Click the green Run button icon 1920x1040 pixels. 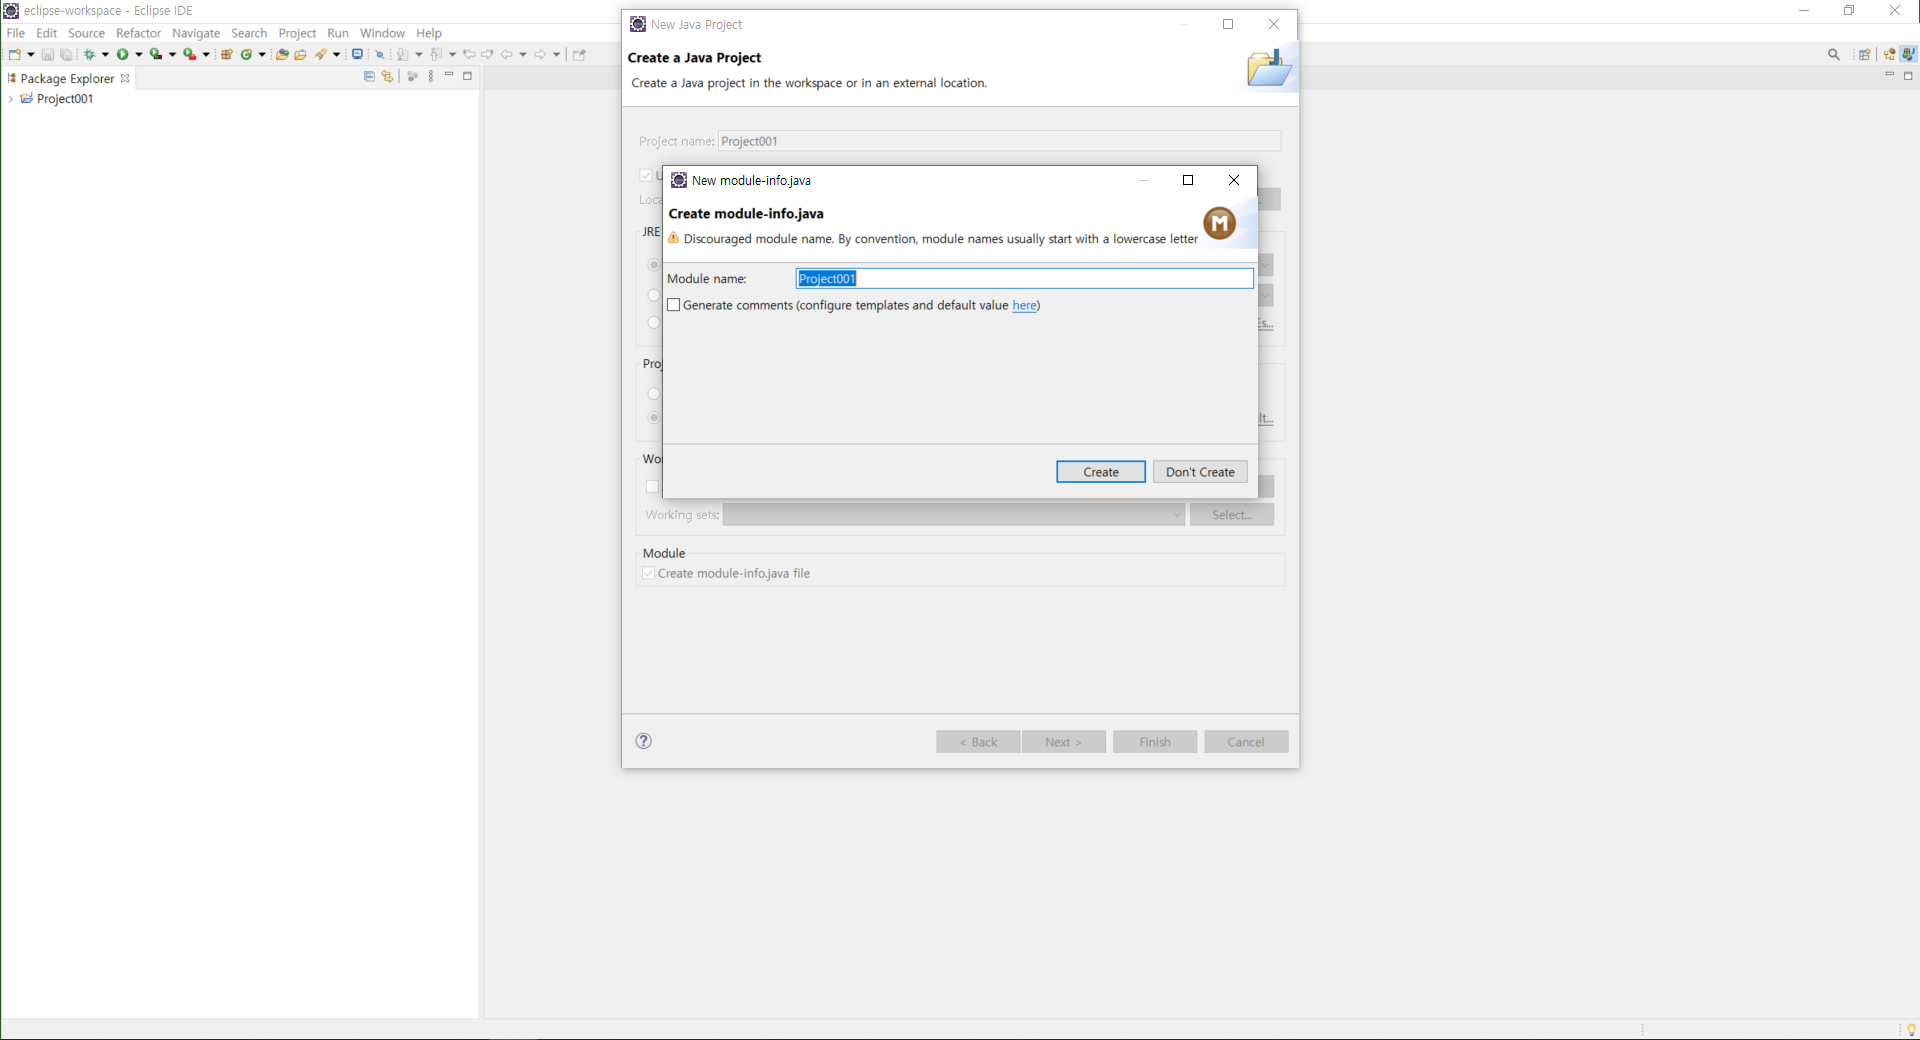point(123,54)
